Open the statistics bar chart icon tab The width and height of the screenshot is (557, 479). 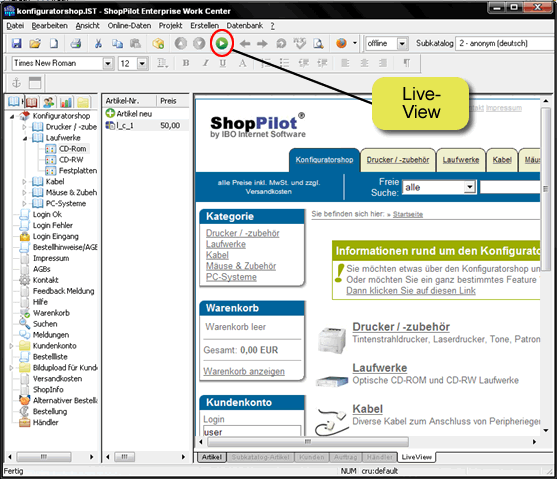(66, 102)
